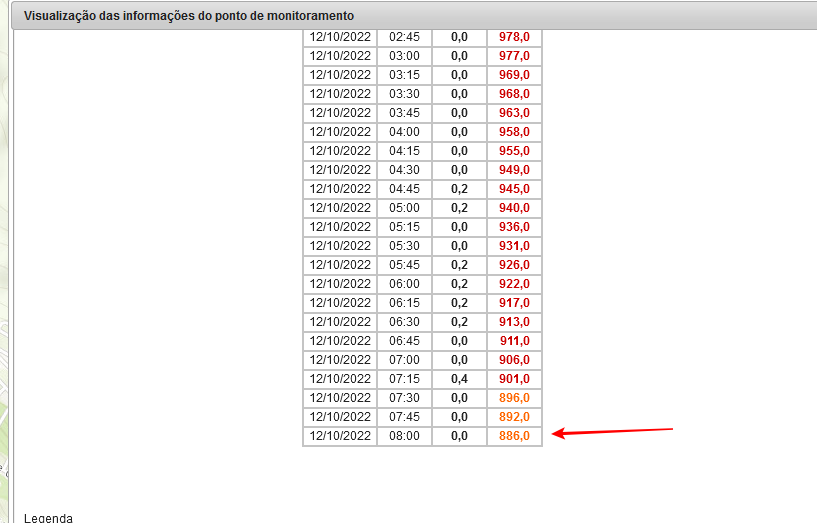Select the 04:45 time cell
This screenshot has width=817, height=523.
(x=404, y=189)
